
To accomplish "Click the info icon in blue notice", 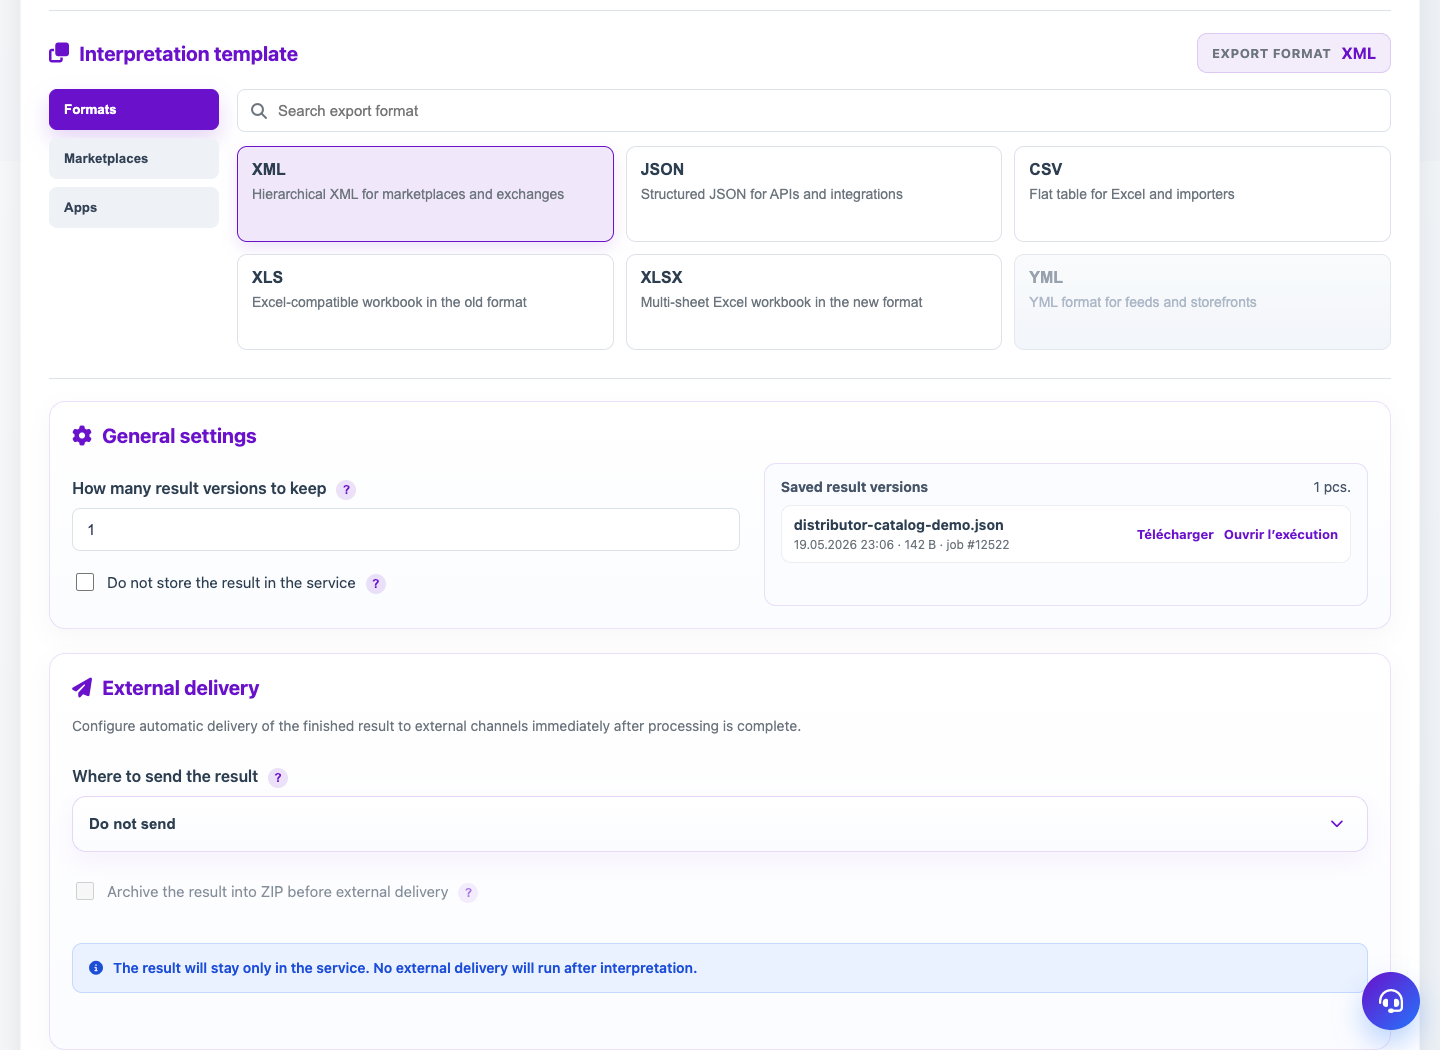I will 96,968.
